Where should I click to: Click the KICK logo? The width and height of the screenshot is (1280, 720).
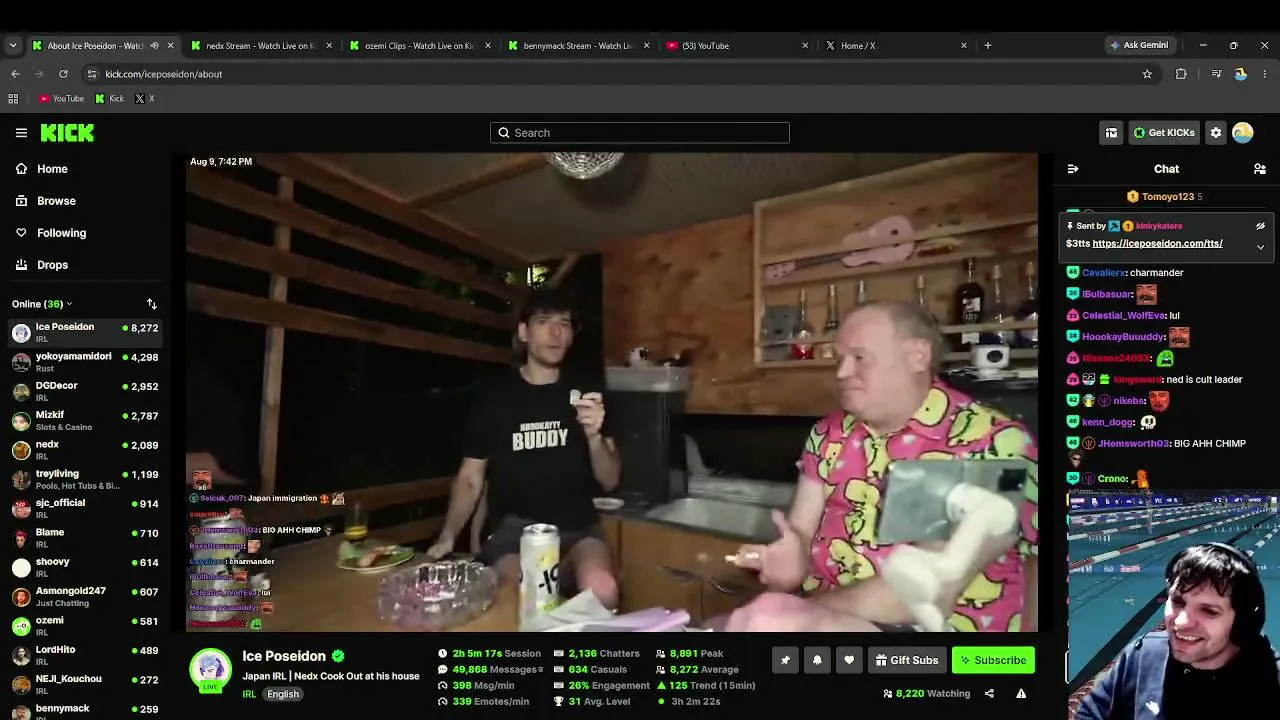[x=67, y=132]
